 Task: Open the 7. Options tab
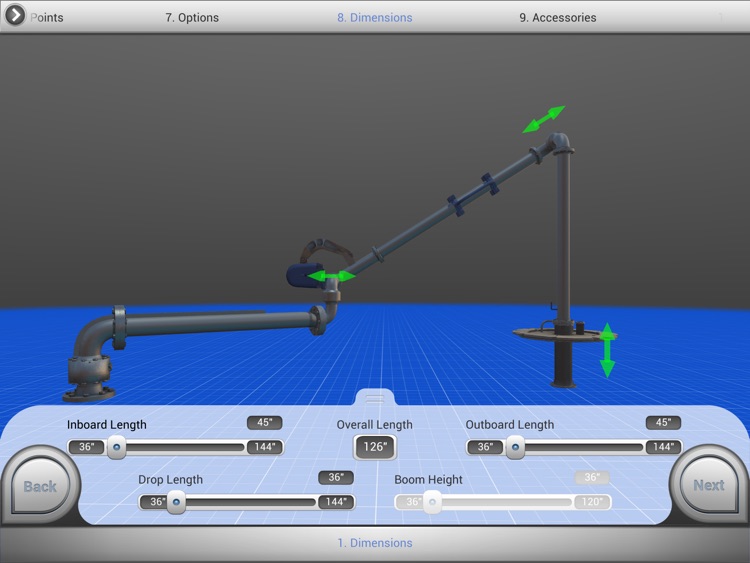pos(191,17)
